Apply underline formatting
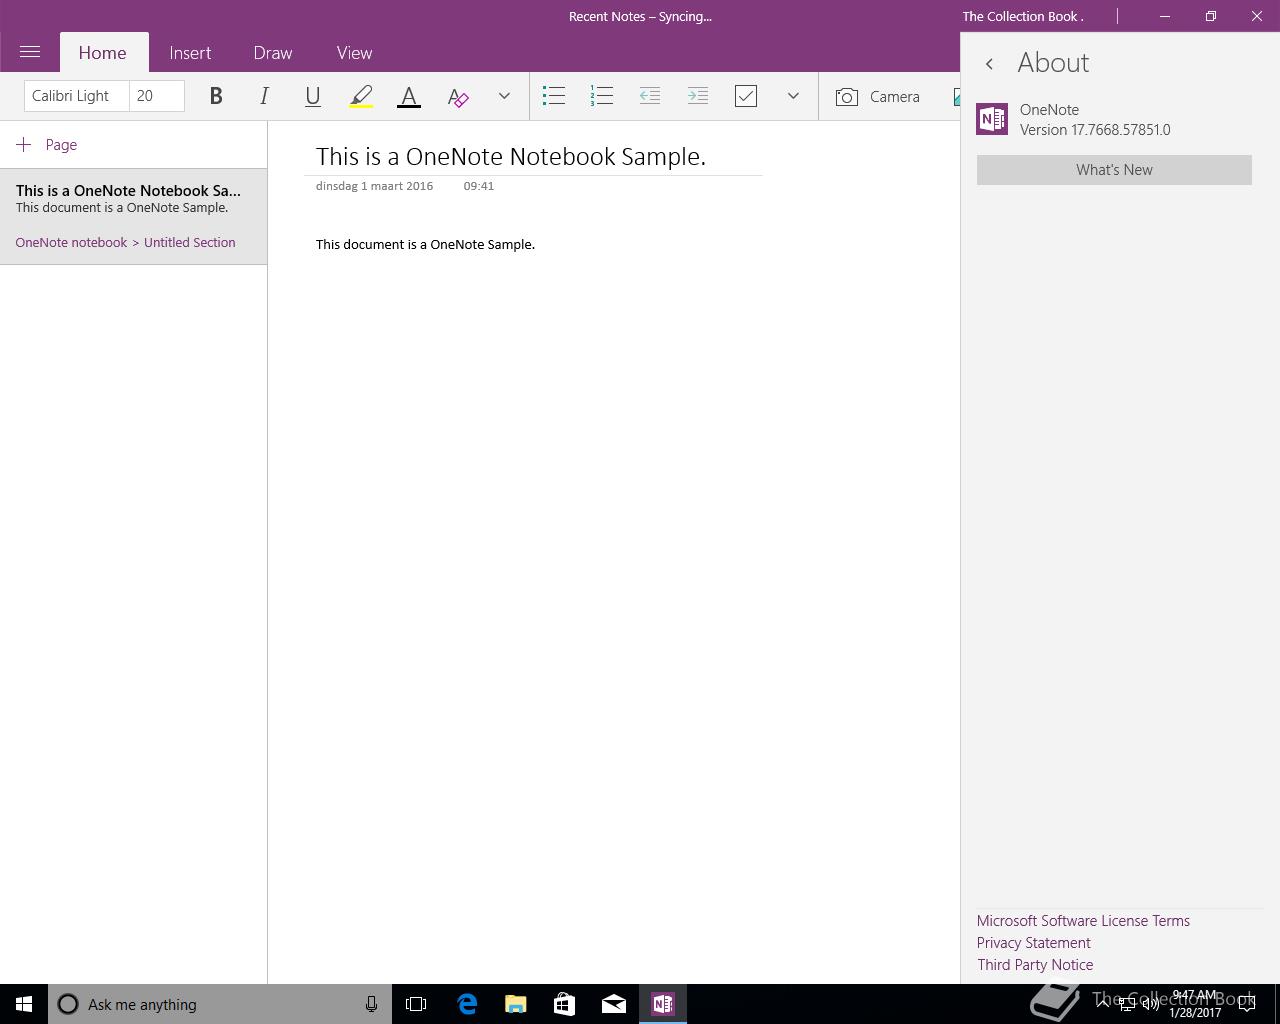The image size is (1280, 1024). click(x=312, y=96)
